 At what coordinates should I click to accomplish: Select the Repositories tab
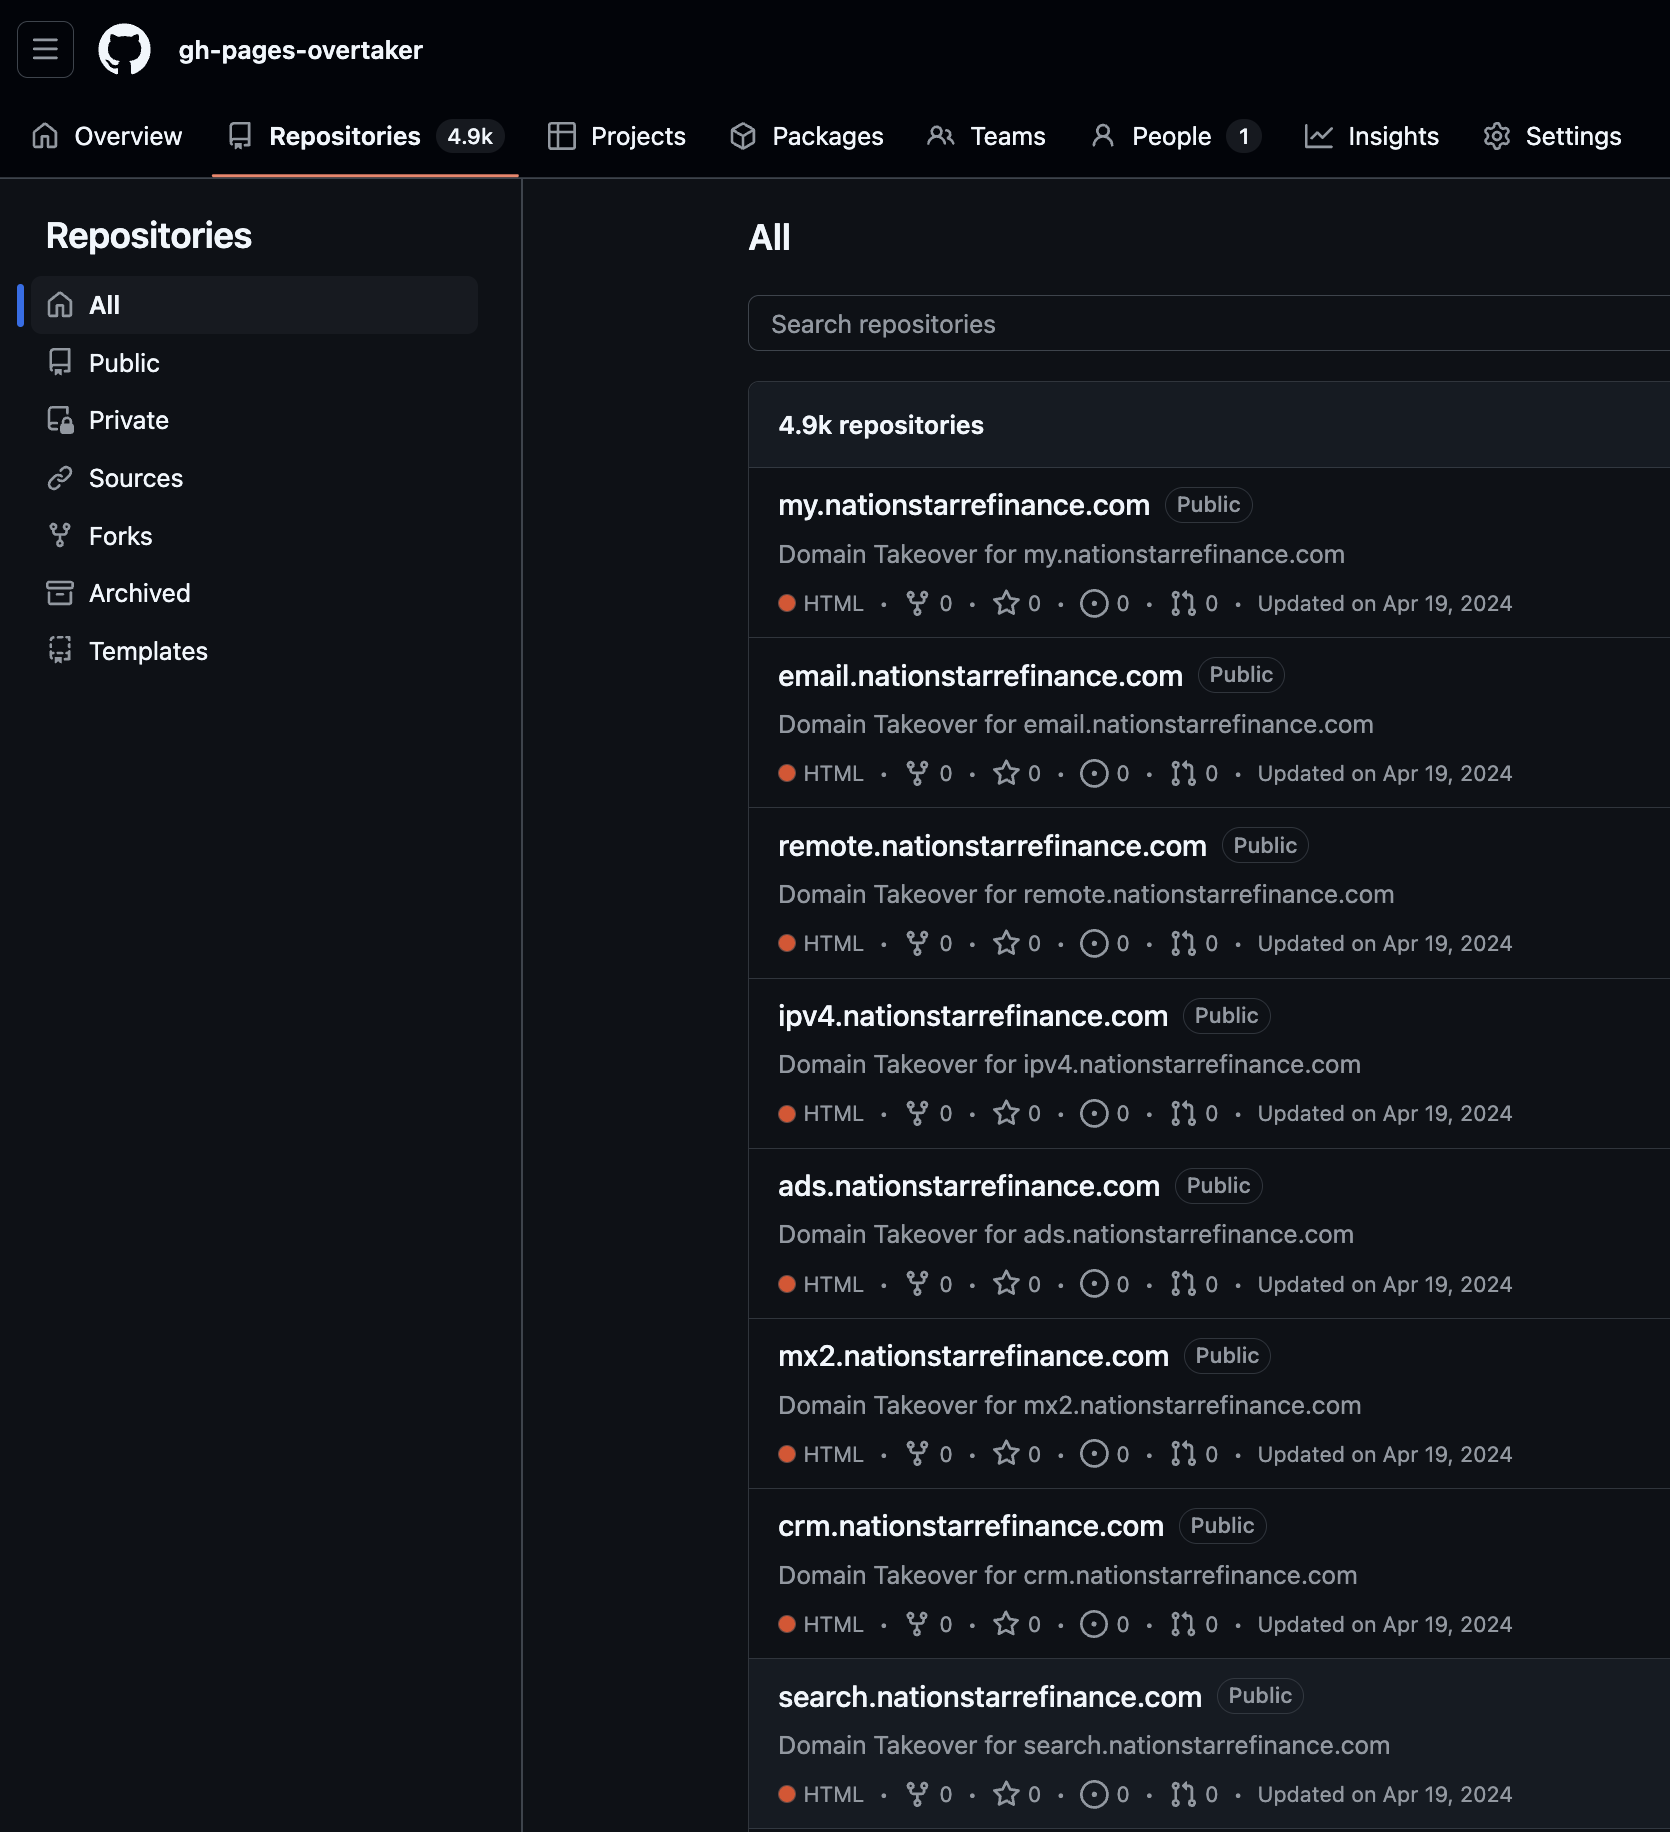(365, 136)
